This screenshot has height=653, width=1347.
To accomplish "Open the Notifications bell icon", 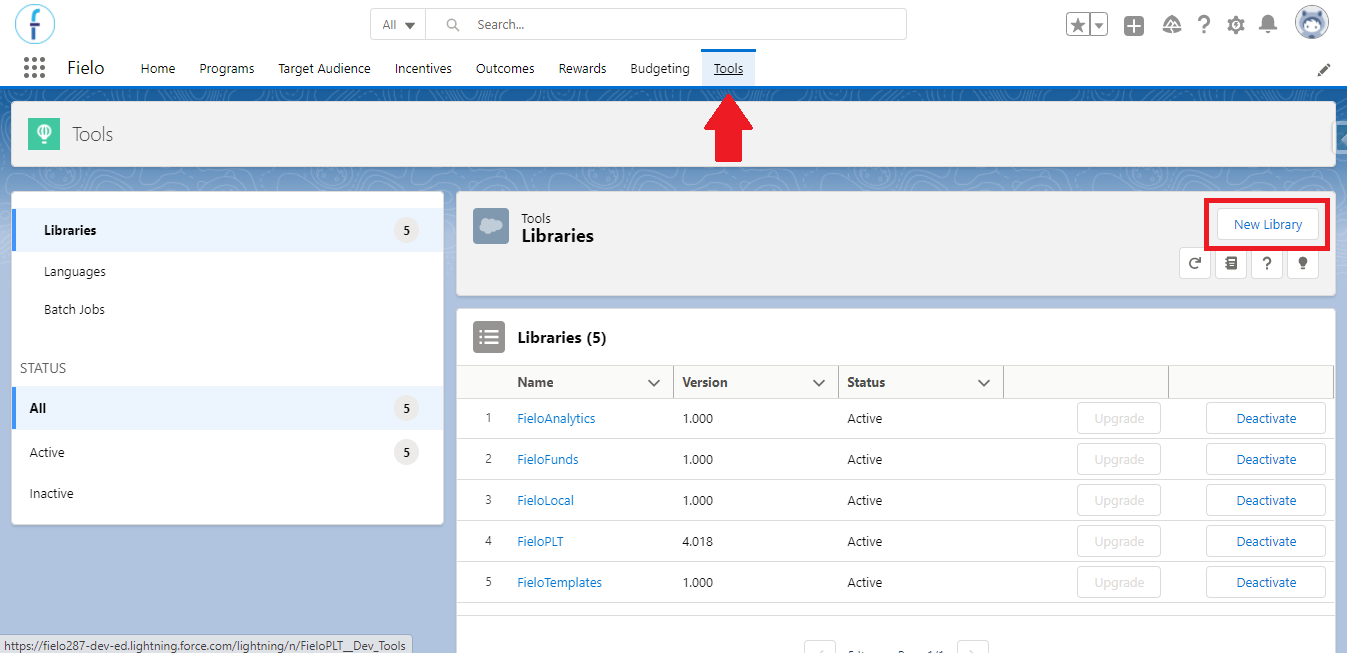I will pos(1268,25).
